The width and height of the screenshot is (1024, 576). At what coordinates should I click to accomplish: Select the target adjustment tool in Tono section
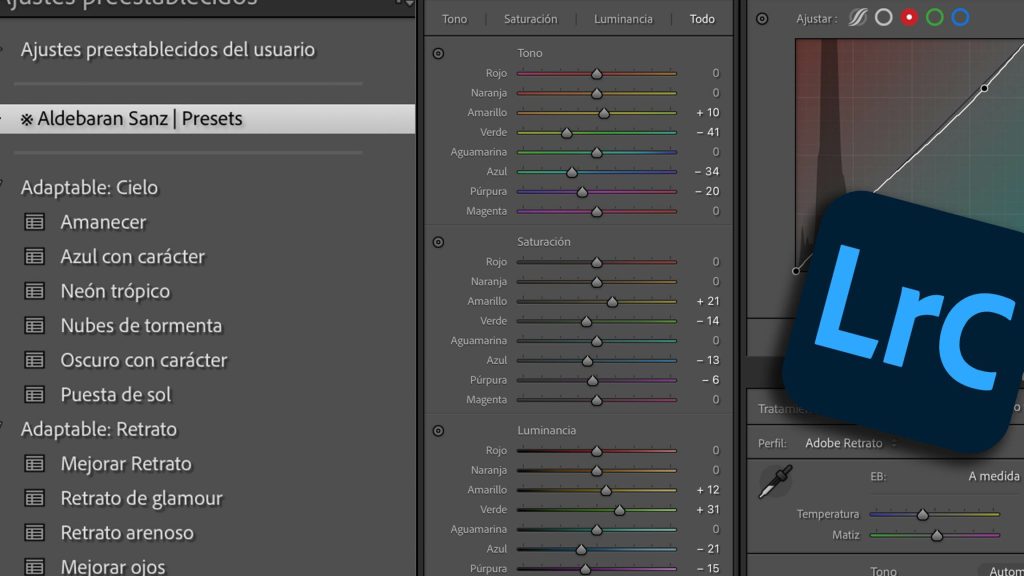438,53
